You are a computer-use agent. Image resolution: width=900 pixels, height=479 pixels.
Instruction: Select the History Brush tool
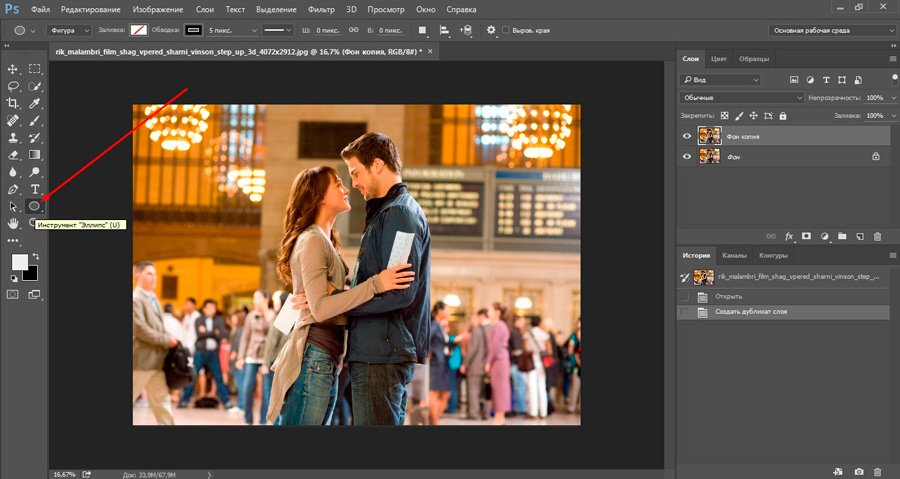click(x=34, y=138)
